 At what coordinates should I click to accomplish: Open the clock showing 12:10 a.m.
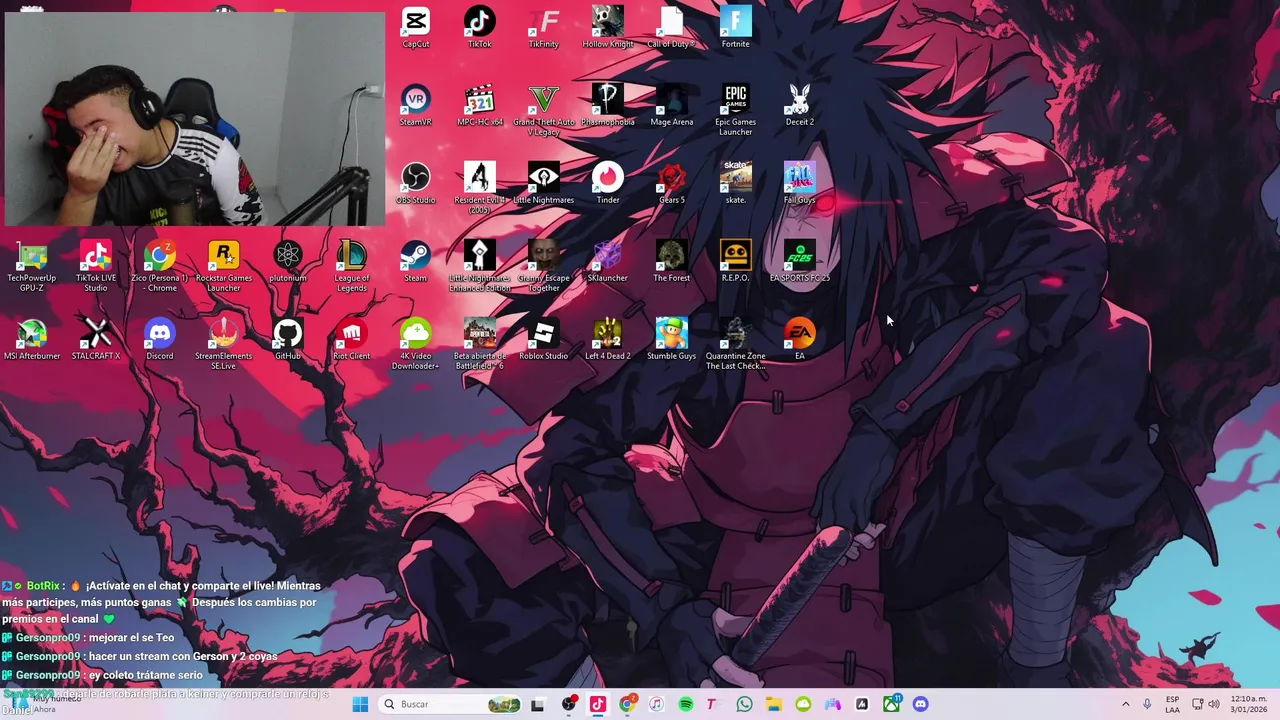coord(1249,704)
